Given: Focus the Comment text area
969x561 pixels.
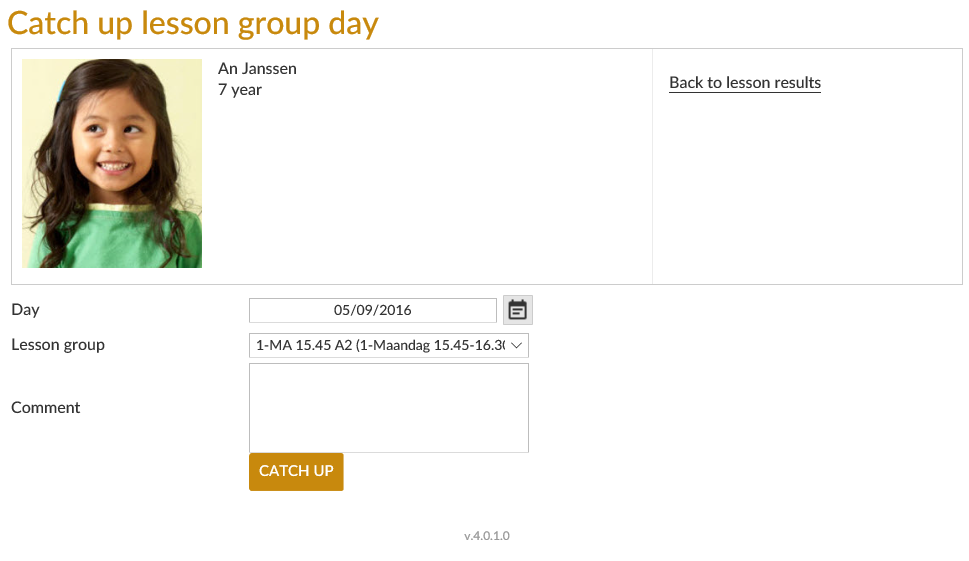Looking at the screenshot, I should pyautogui.click(x=388, y=407).
